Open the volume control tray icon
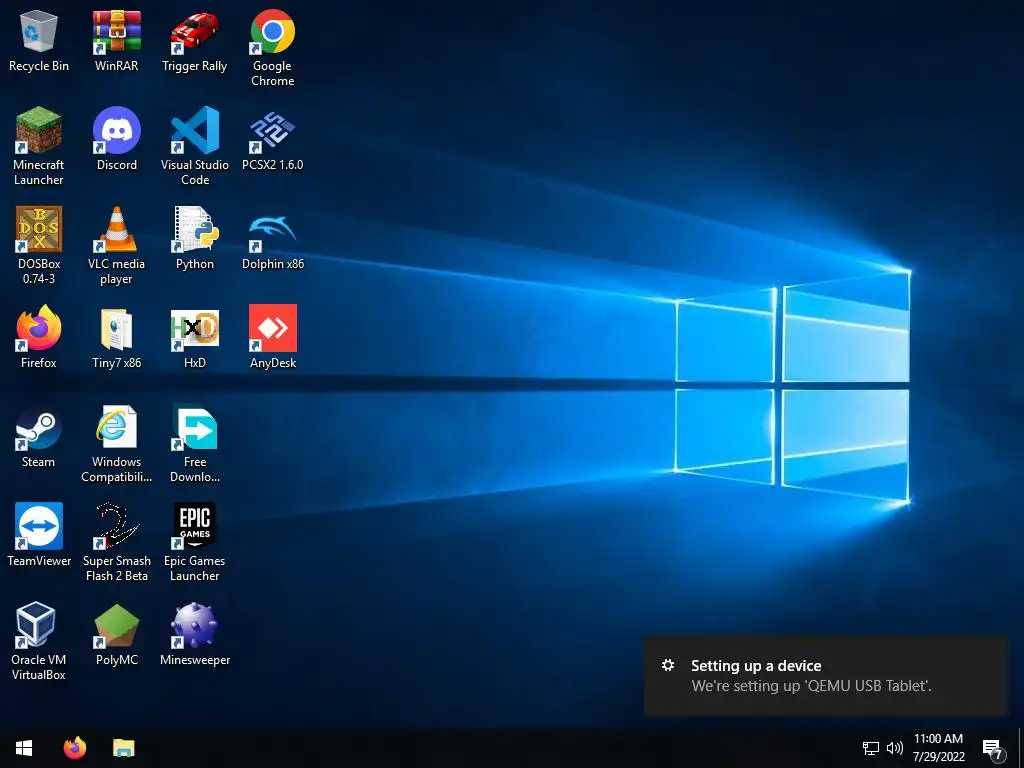The image size is (1024, 768). tap(895, 748)
